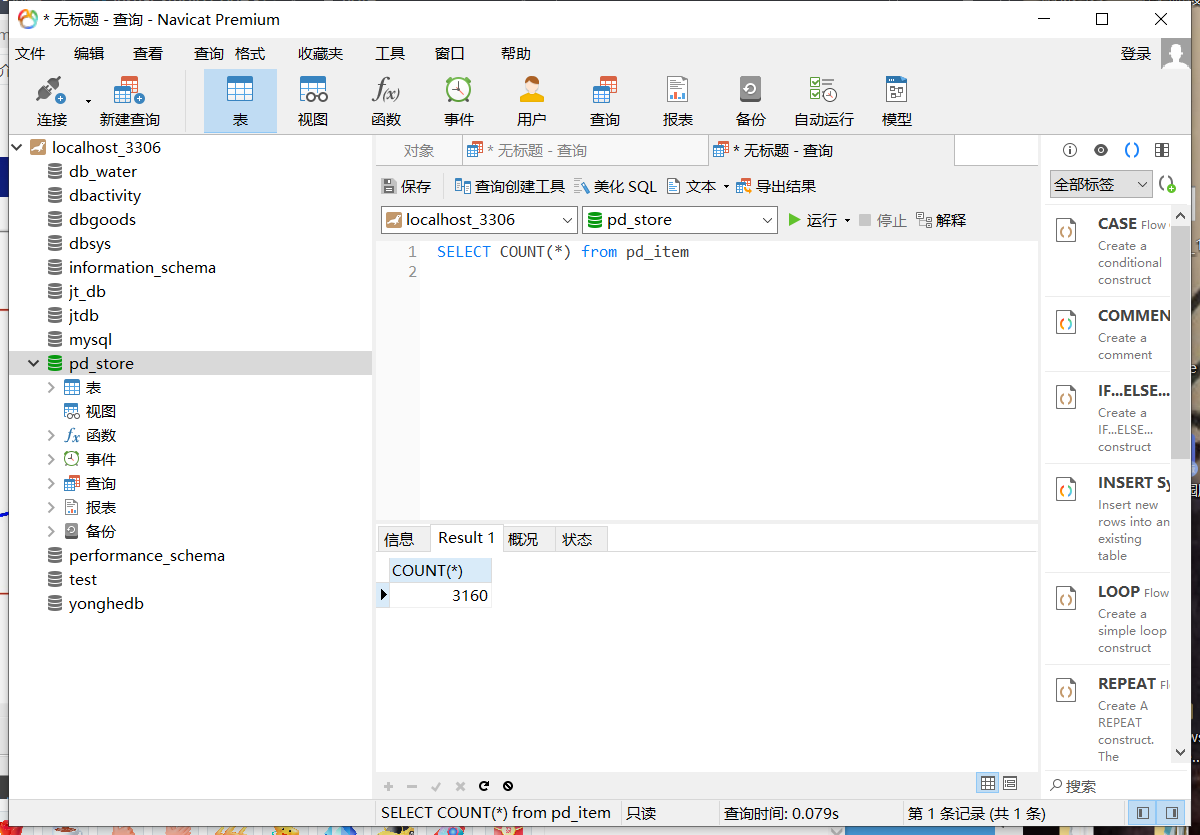Click the refresh icon below result grid

pos(484,786)
